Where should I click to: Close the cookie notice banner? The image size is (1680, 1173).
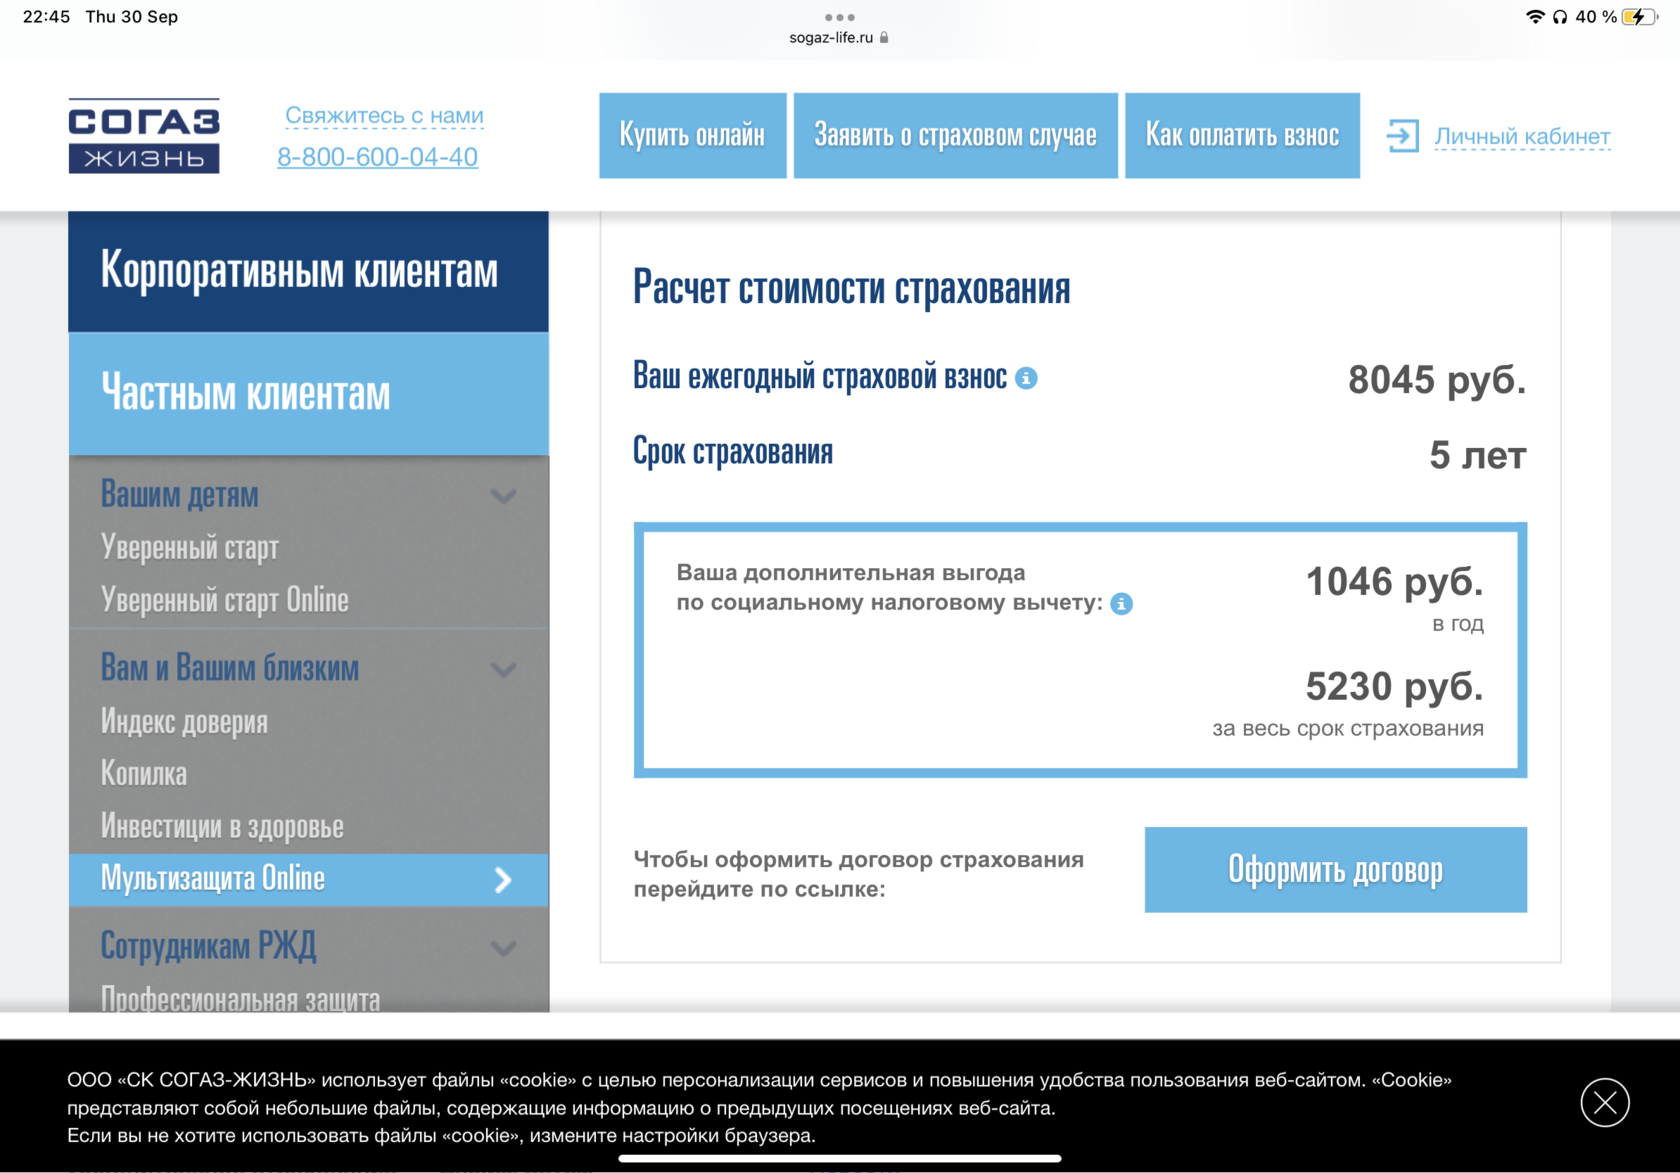1605,1103
